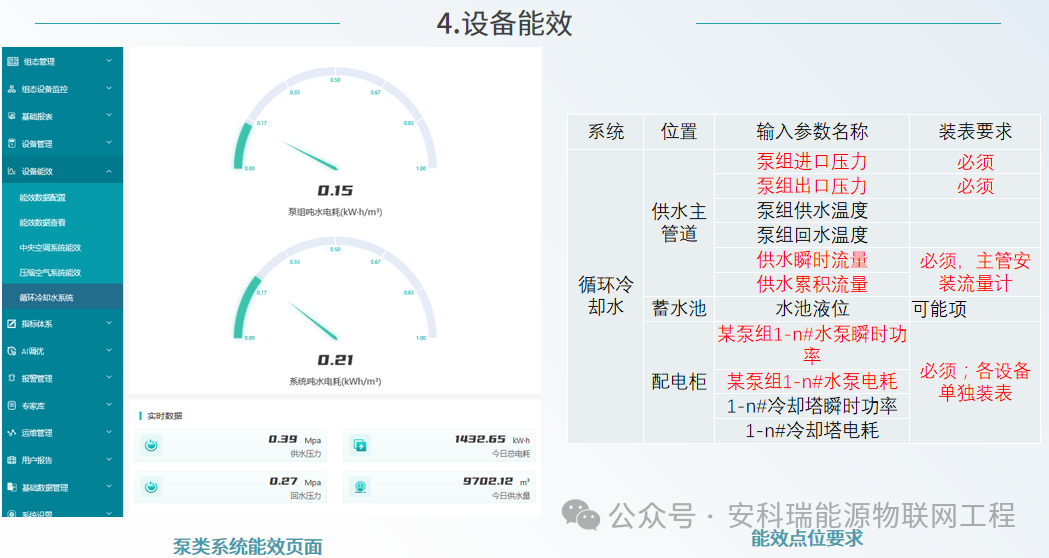Expand the 指标体系 menu chevron
The width and height of the screenshot is (1049, 558).
[x=109, y=323]
